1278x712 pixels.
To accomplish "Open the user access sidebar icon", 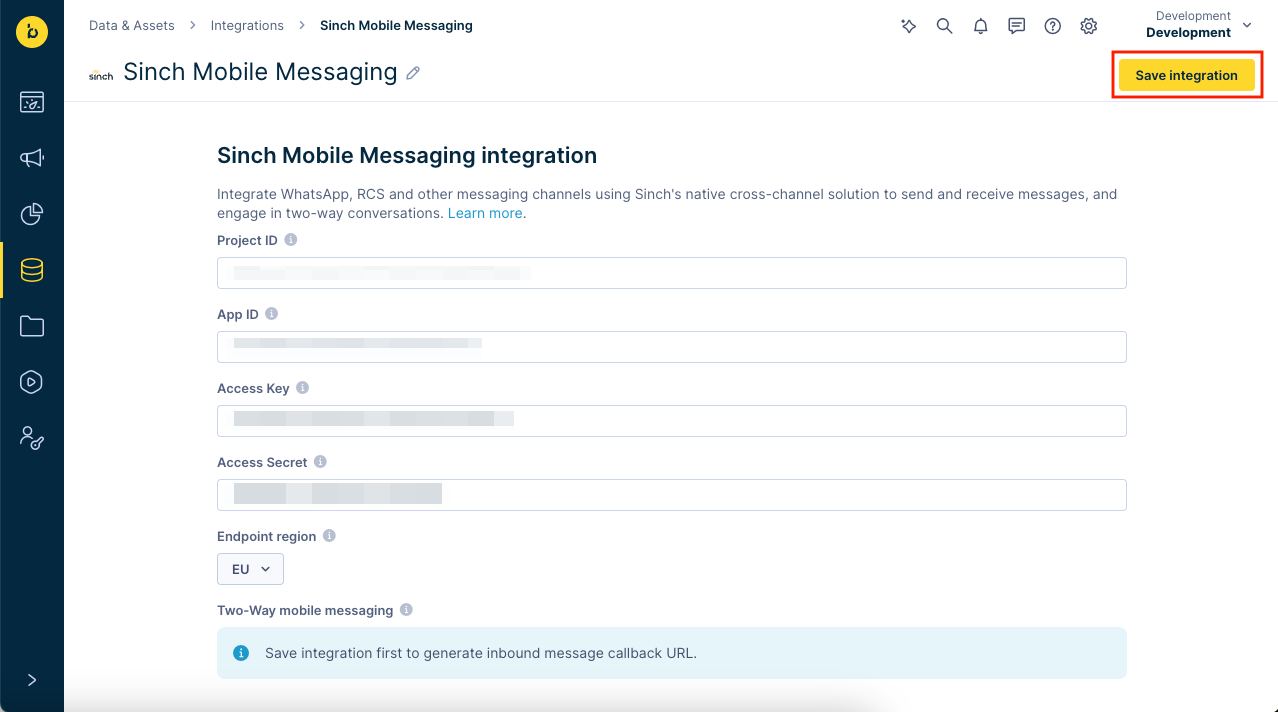I will 32,438.
